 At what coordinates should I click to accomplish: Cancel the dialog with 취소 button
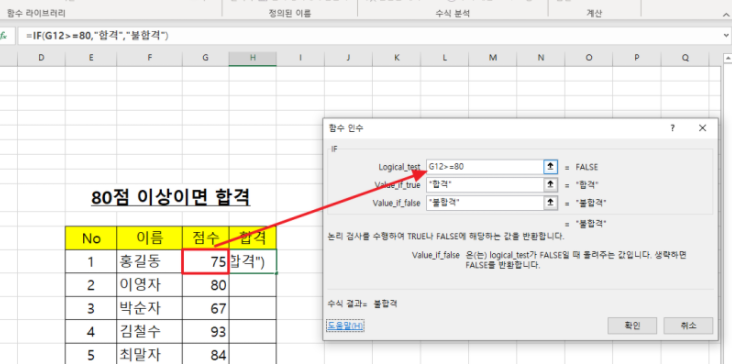(688, 326)
